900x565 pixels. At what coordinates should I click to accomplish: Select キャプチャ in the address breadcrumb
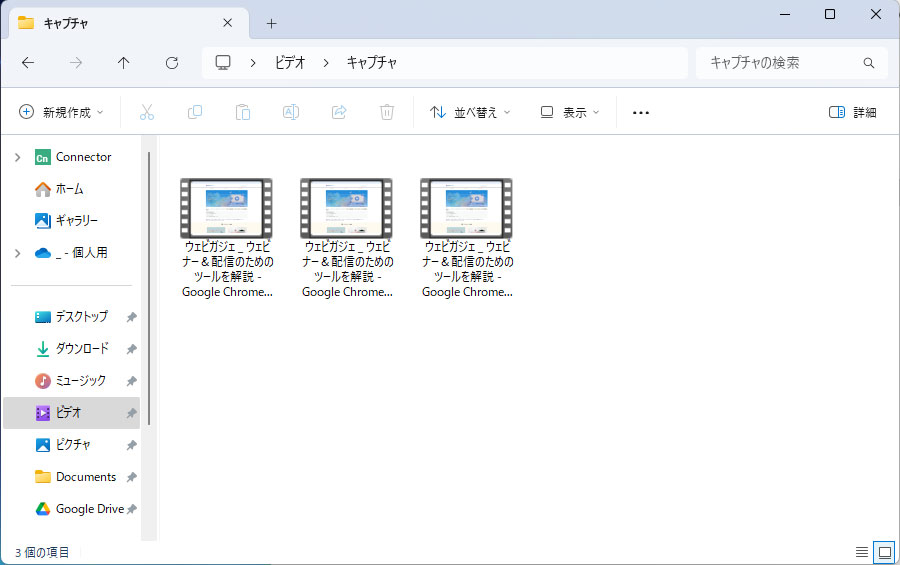pyautogui.click(x=371, y=63)
